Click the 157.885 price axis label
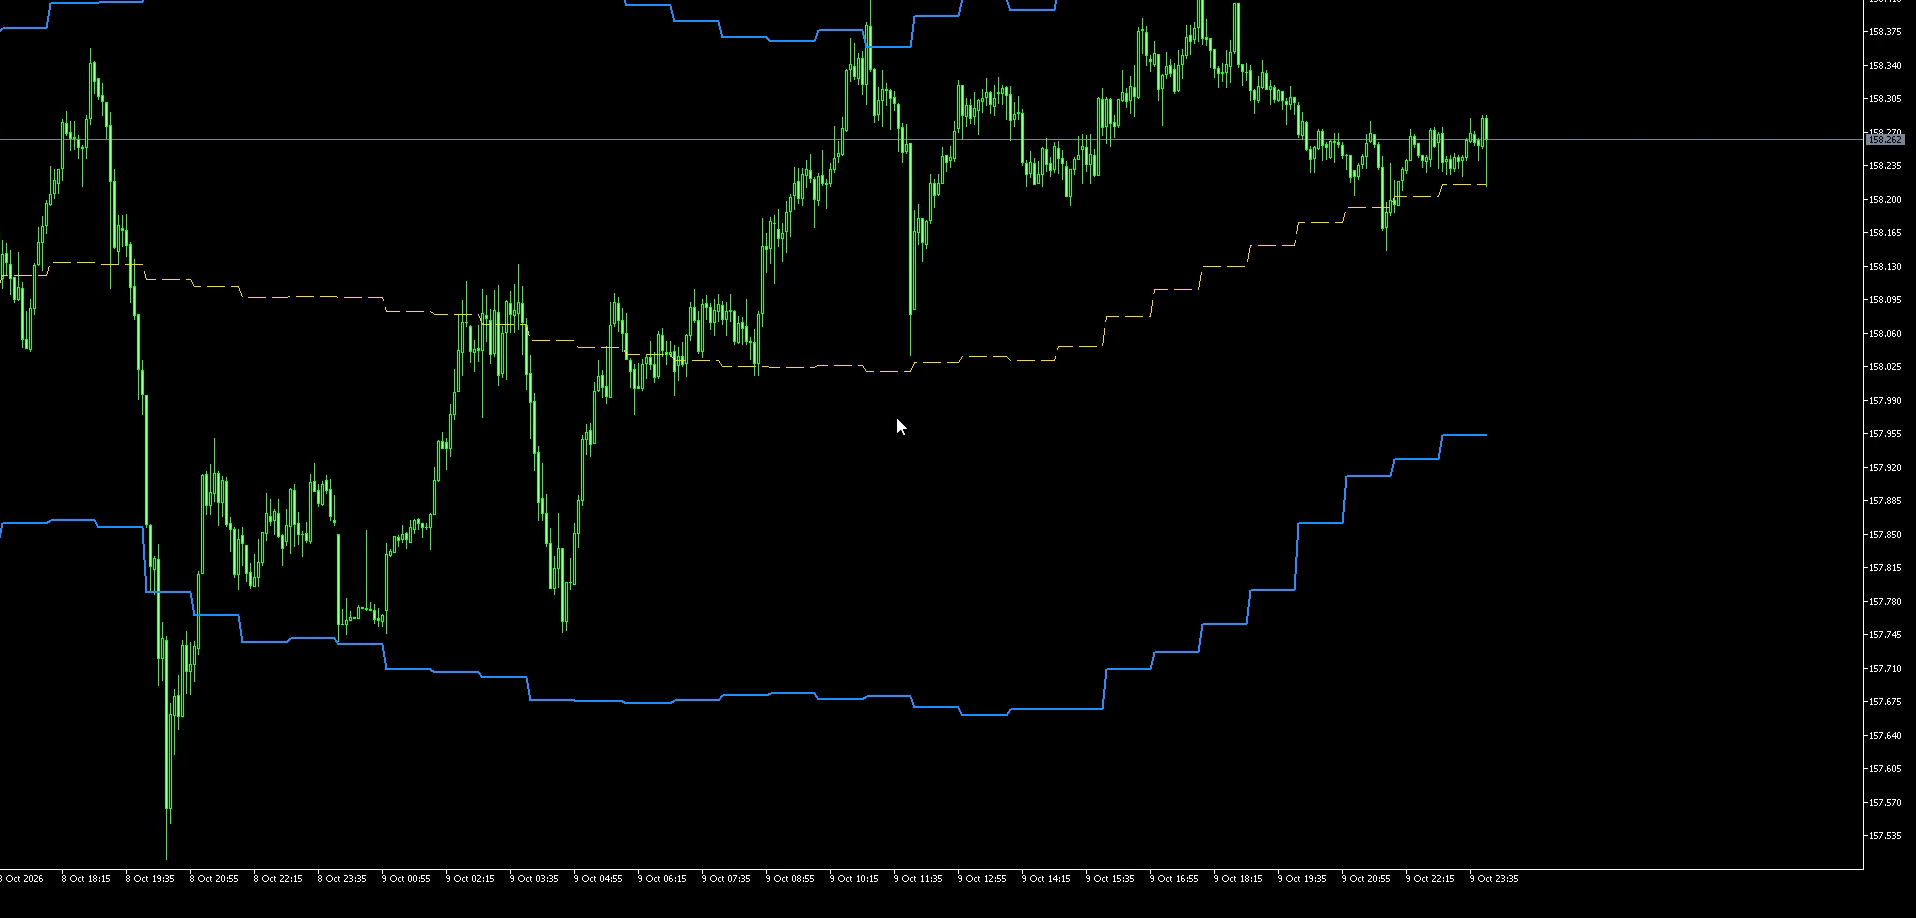 [x=1885, y=501]
